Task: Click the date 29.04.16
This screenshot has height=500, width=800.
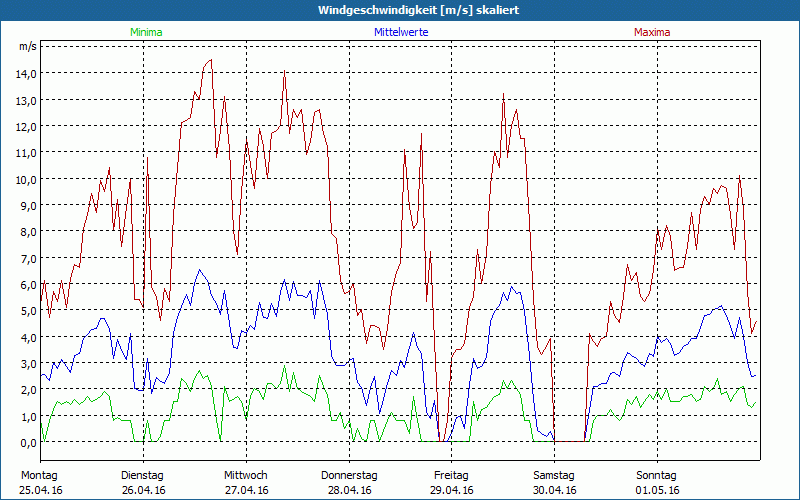Action: pos(453,490)
